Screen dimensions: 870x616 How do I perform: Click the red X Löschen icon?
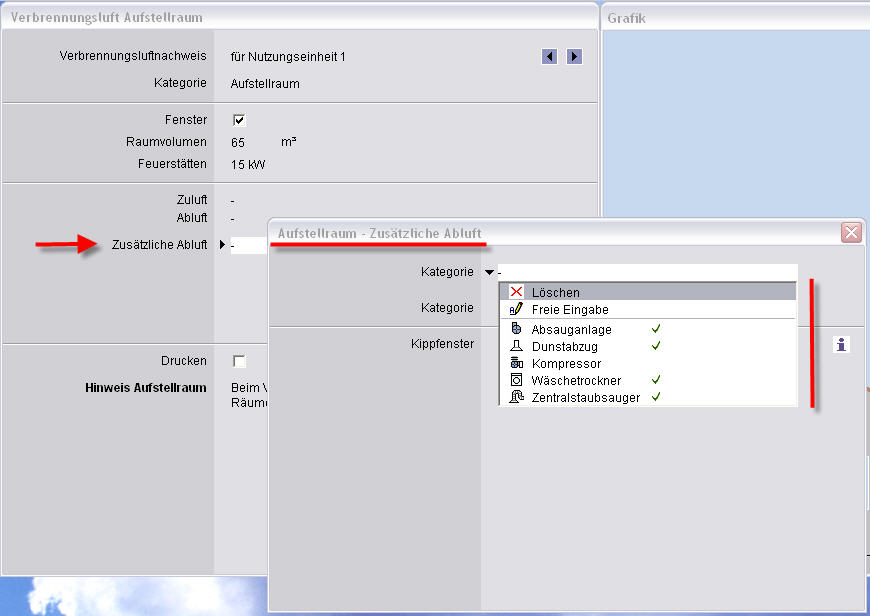pyautogui.click(x=516, y=292)
